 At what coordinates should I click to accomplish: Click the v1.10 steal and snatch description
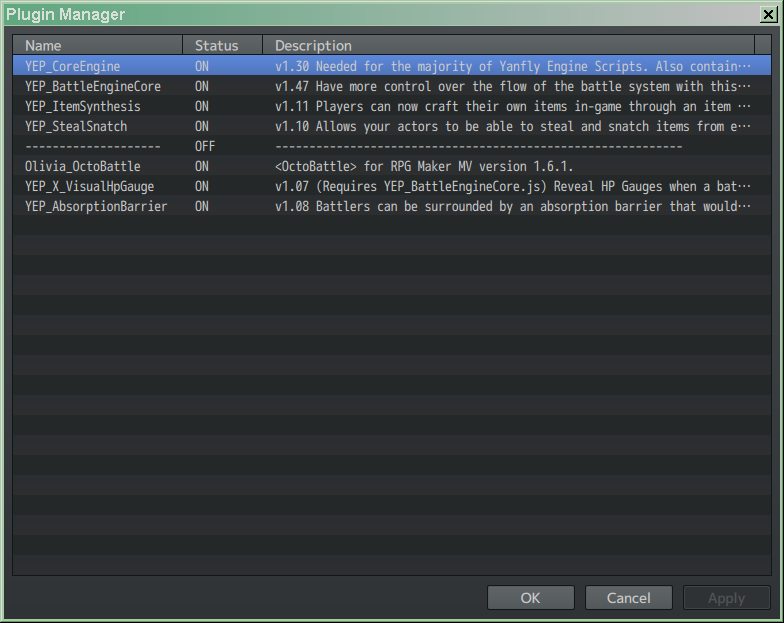(x=513, y=126)
